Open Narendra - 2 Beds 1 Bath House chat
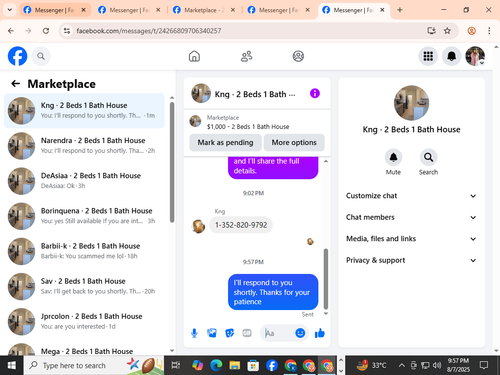Screen dimensions: 500x375 [84, 146]
